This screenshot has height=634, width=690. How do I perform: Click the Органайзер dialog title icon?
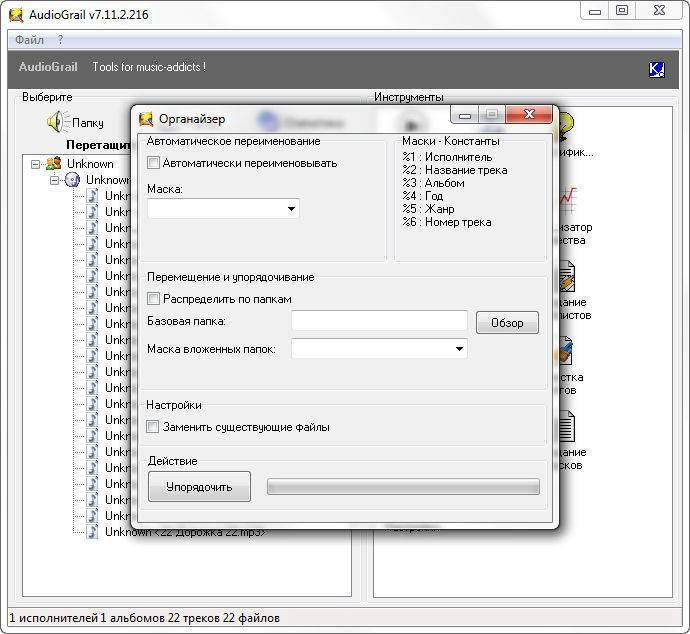coord(146,119)
